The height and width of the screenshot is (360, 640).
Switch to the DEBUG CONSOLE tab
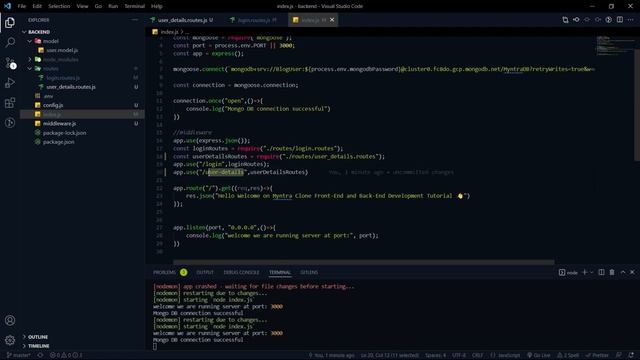tap(241, 272)
